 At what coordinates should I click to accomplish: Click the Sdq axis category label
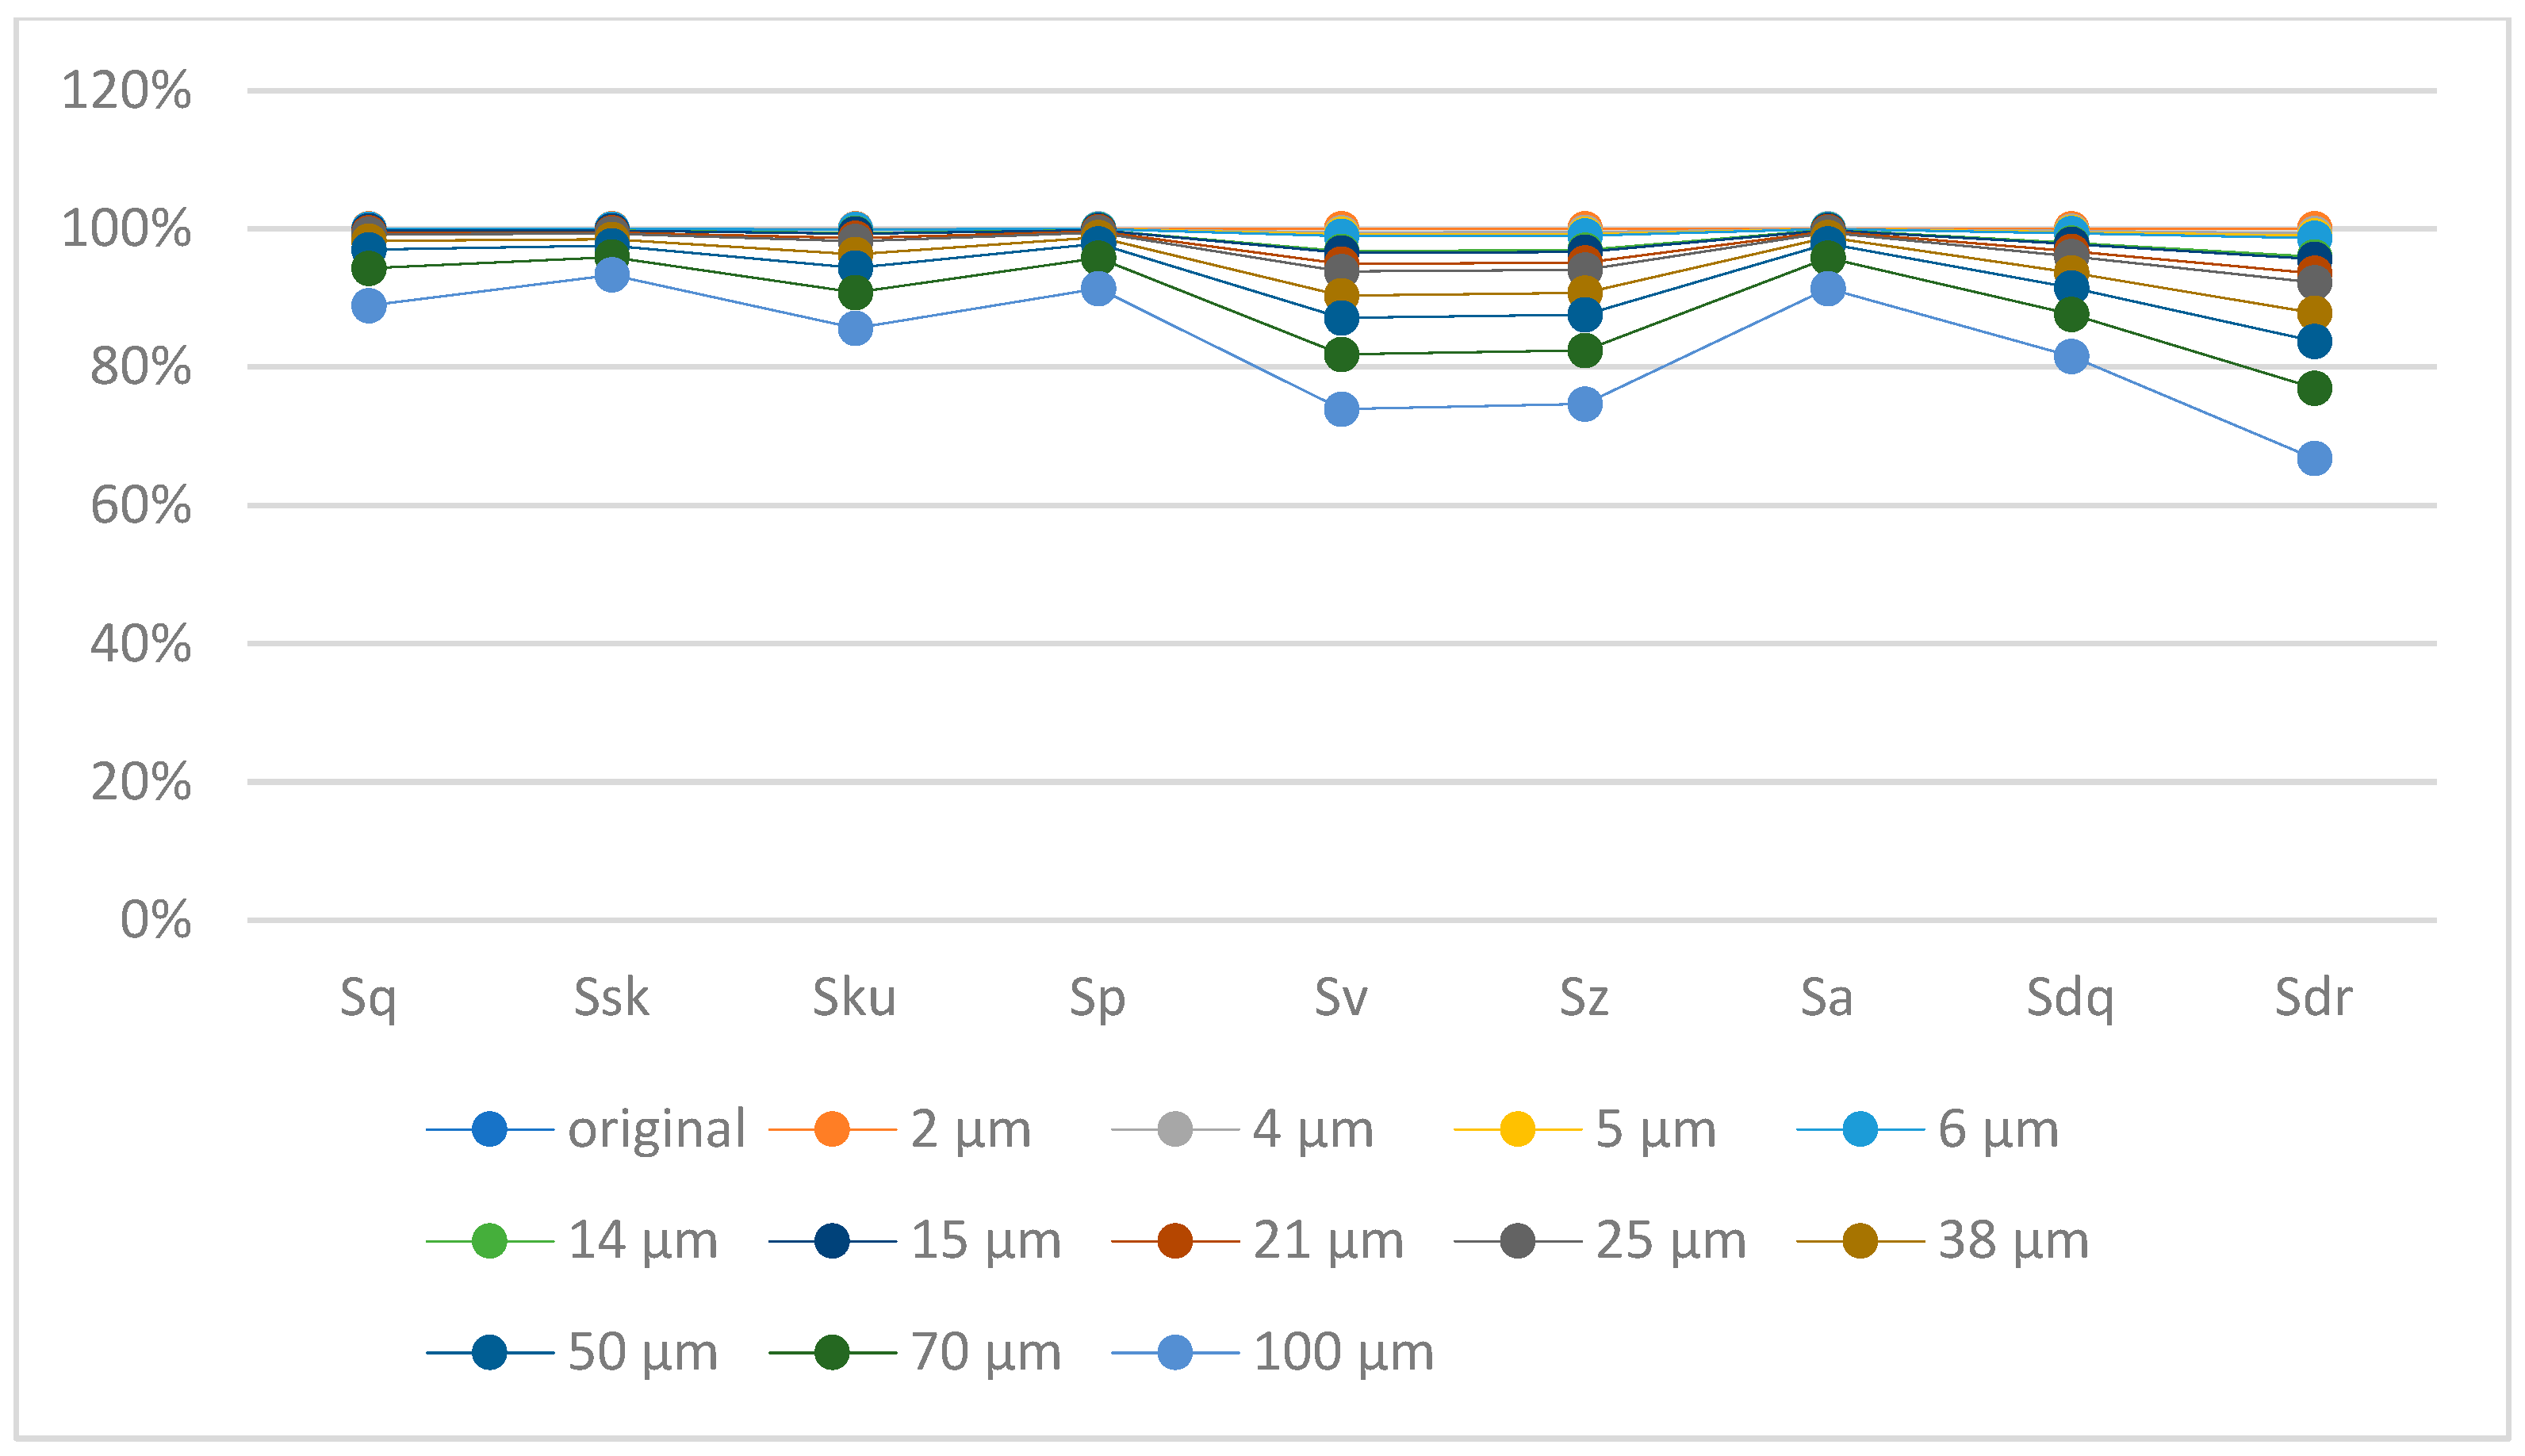pos(2070,998)
